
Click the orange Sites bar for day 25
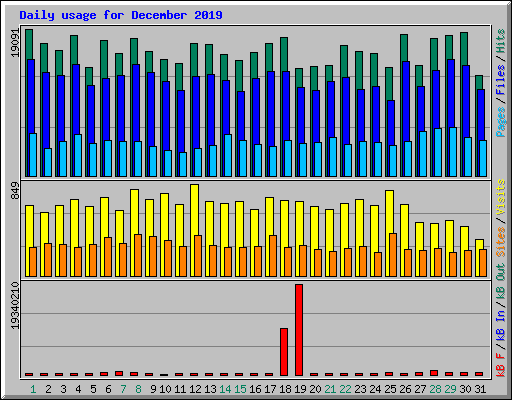tap(393, 255)
